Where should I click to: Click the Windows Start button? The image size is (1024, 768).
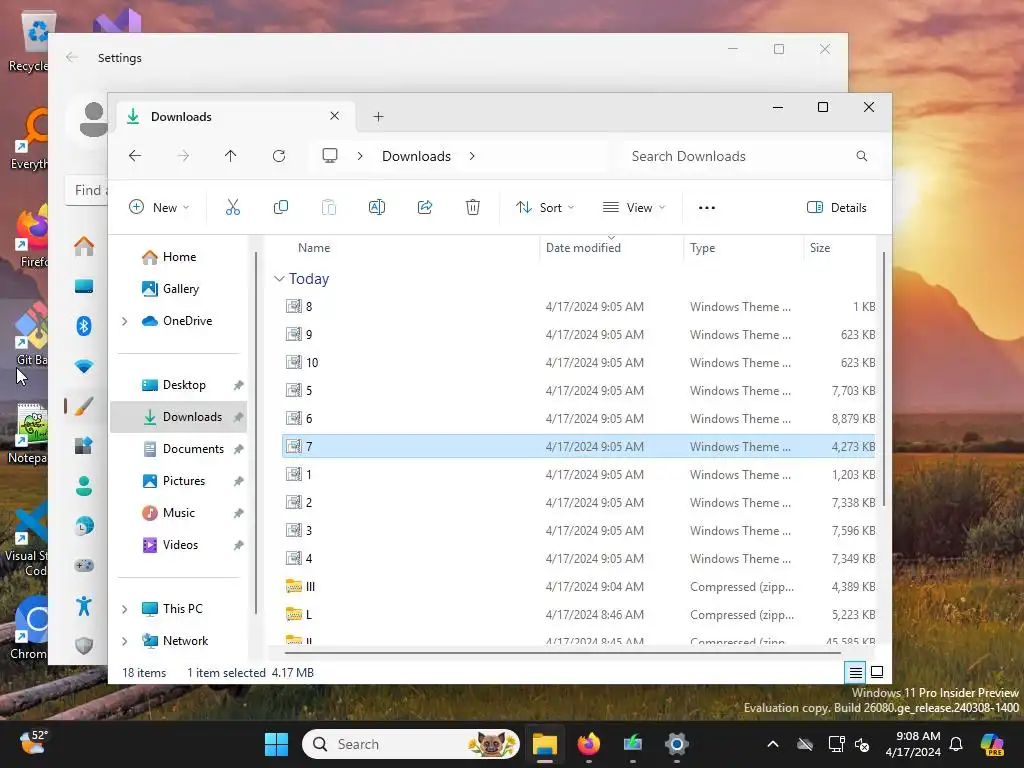276,744
